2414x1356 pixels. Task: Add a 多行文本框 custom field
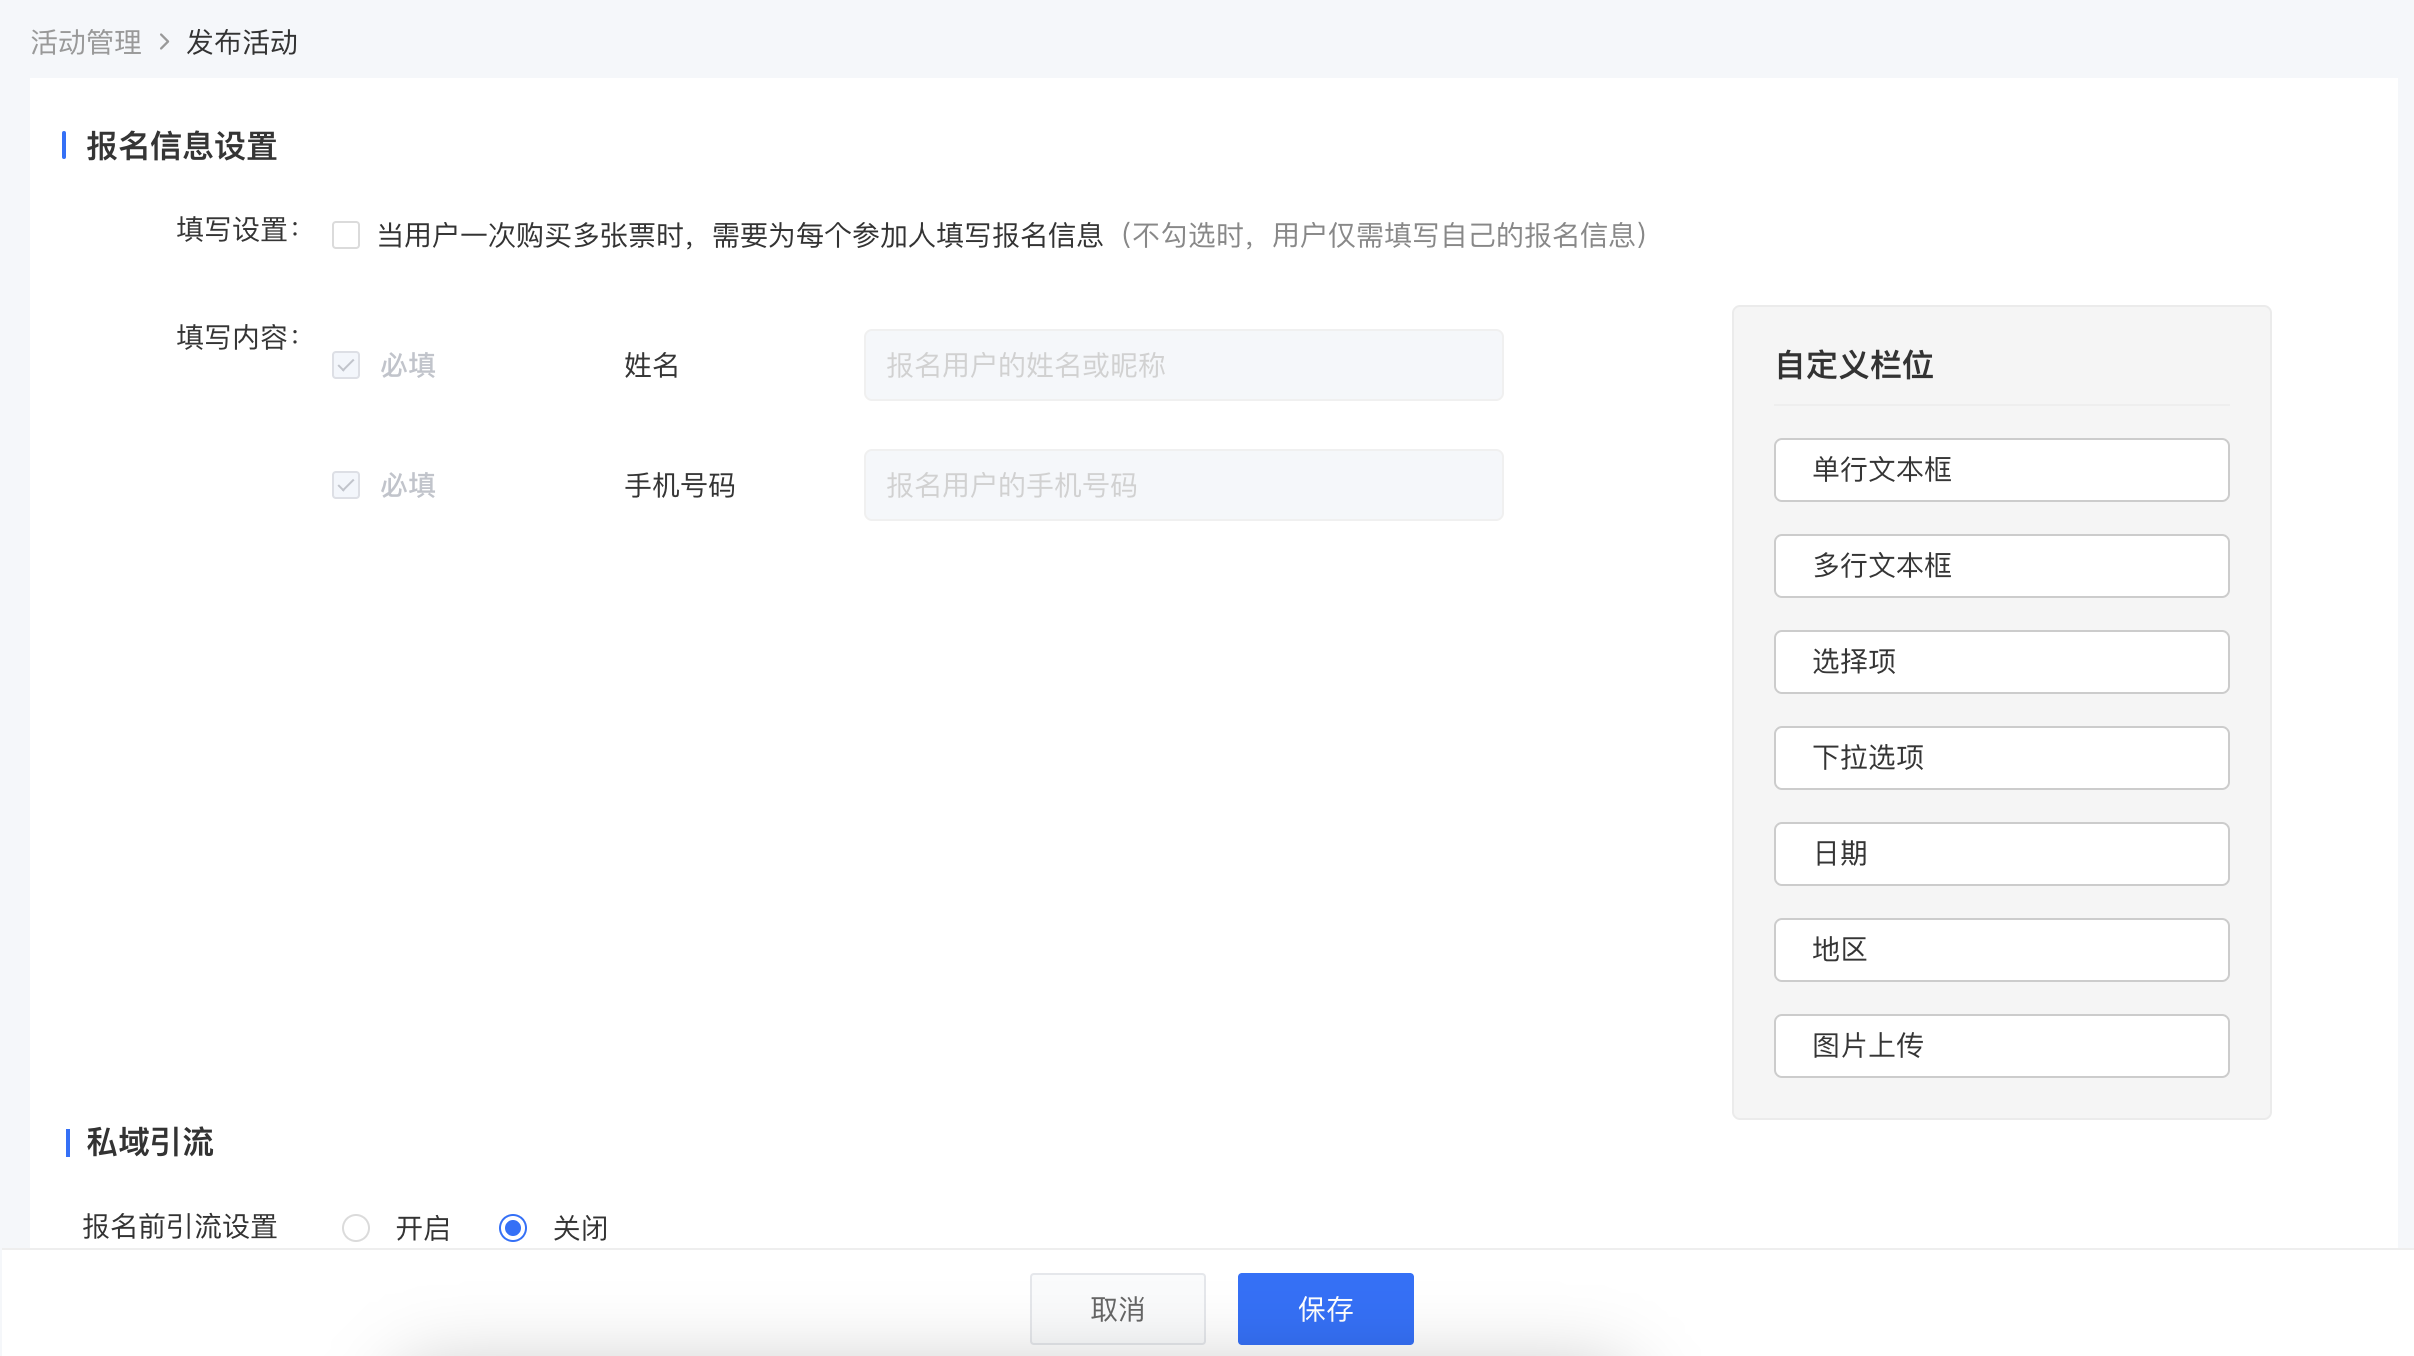2002,566
